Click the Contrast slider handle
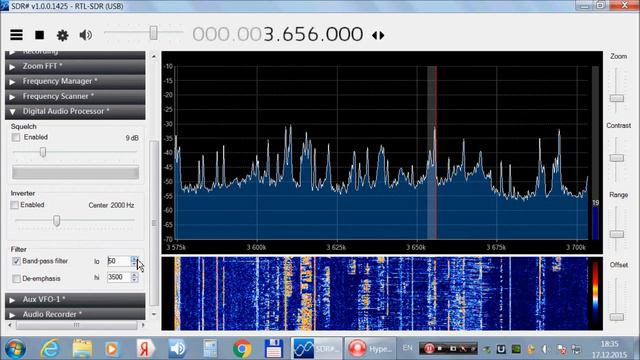640x360 pixels. pyautogui.click(x=617, y=158)
